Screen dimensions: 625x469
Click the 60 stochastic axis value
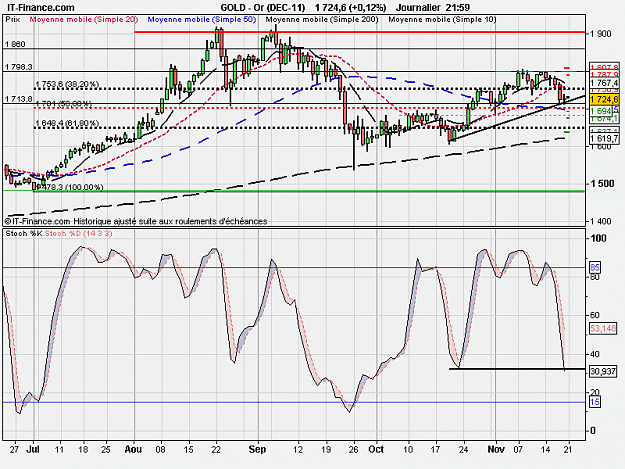pyautogui.click(x=595, y=315)
